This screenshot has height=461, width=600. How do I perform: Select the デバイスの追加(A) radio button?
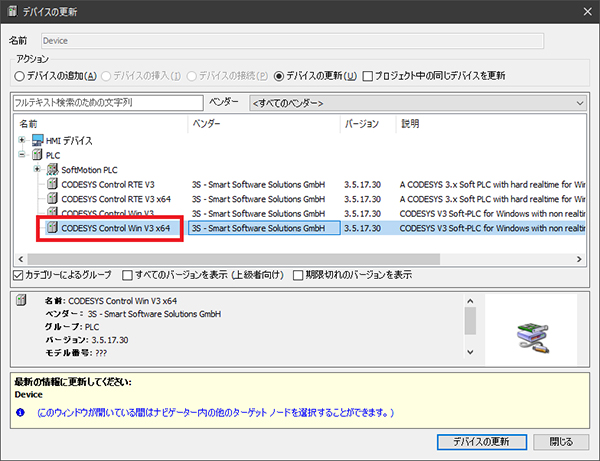point(20,76)
